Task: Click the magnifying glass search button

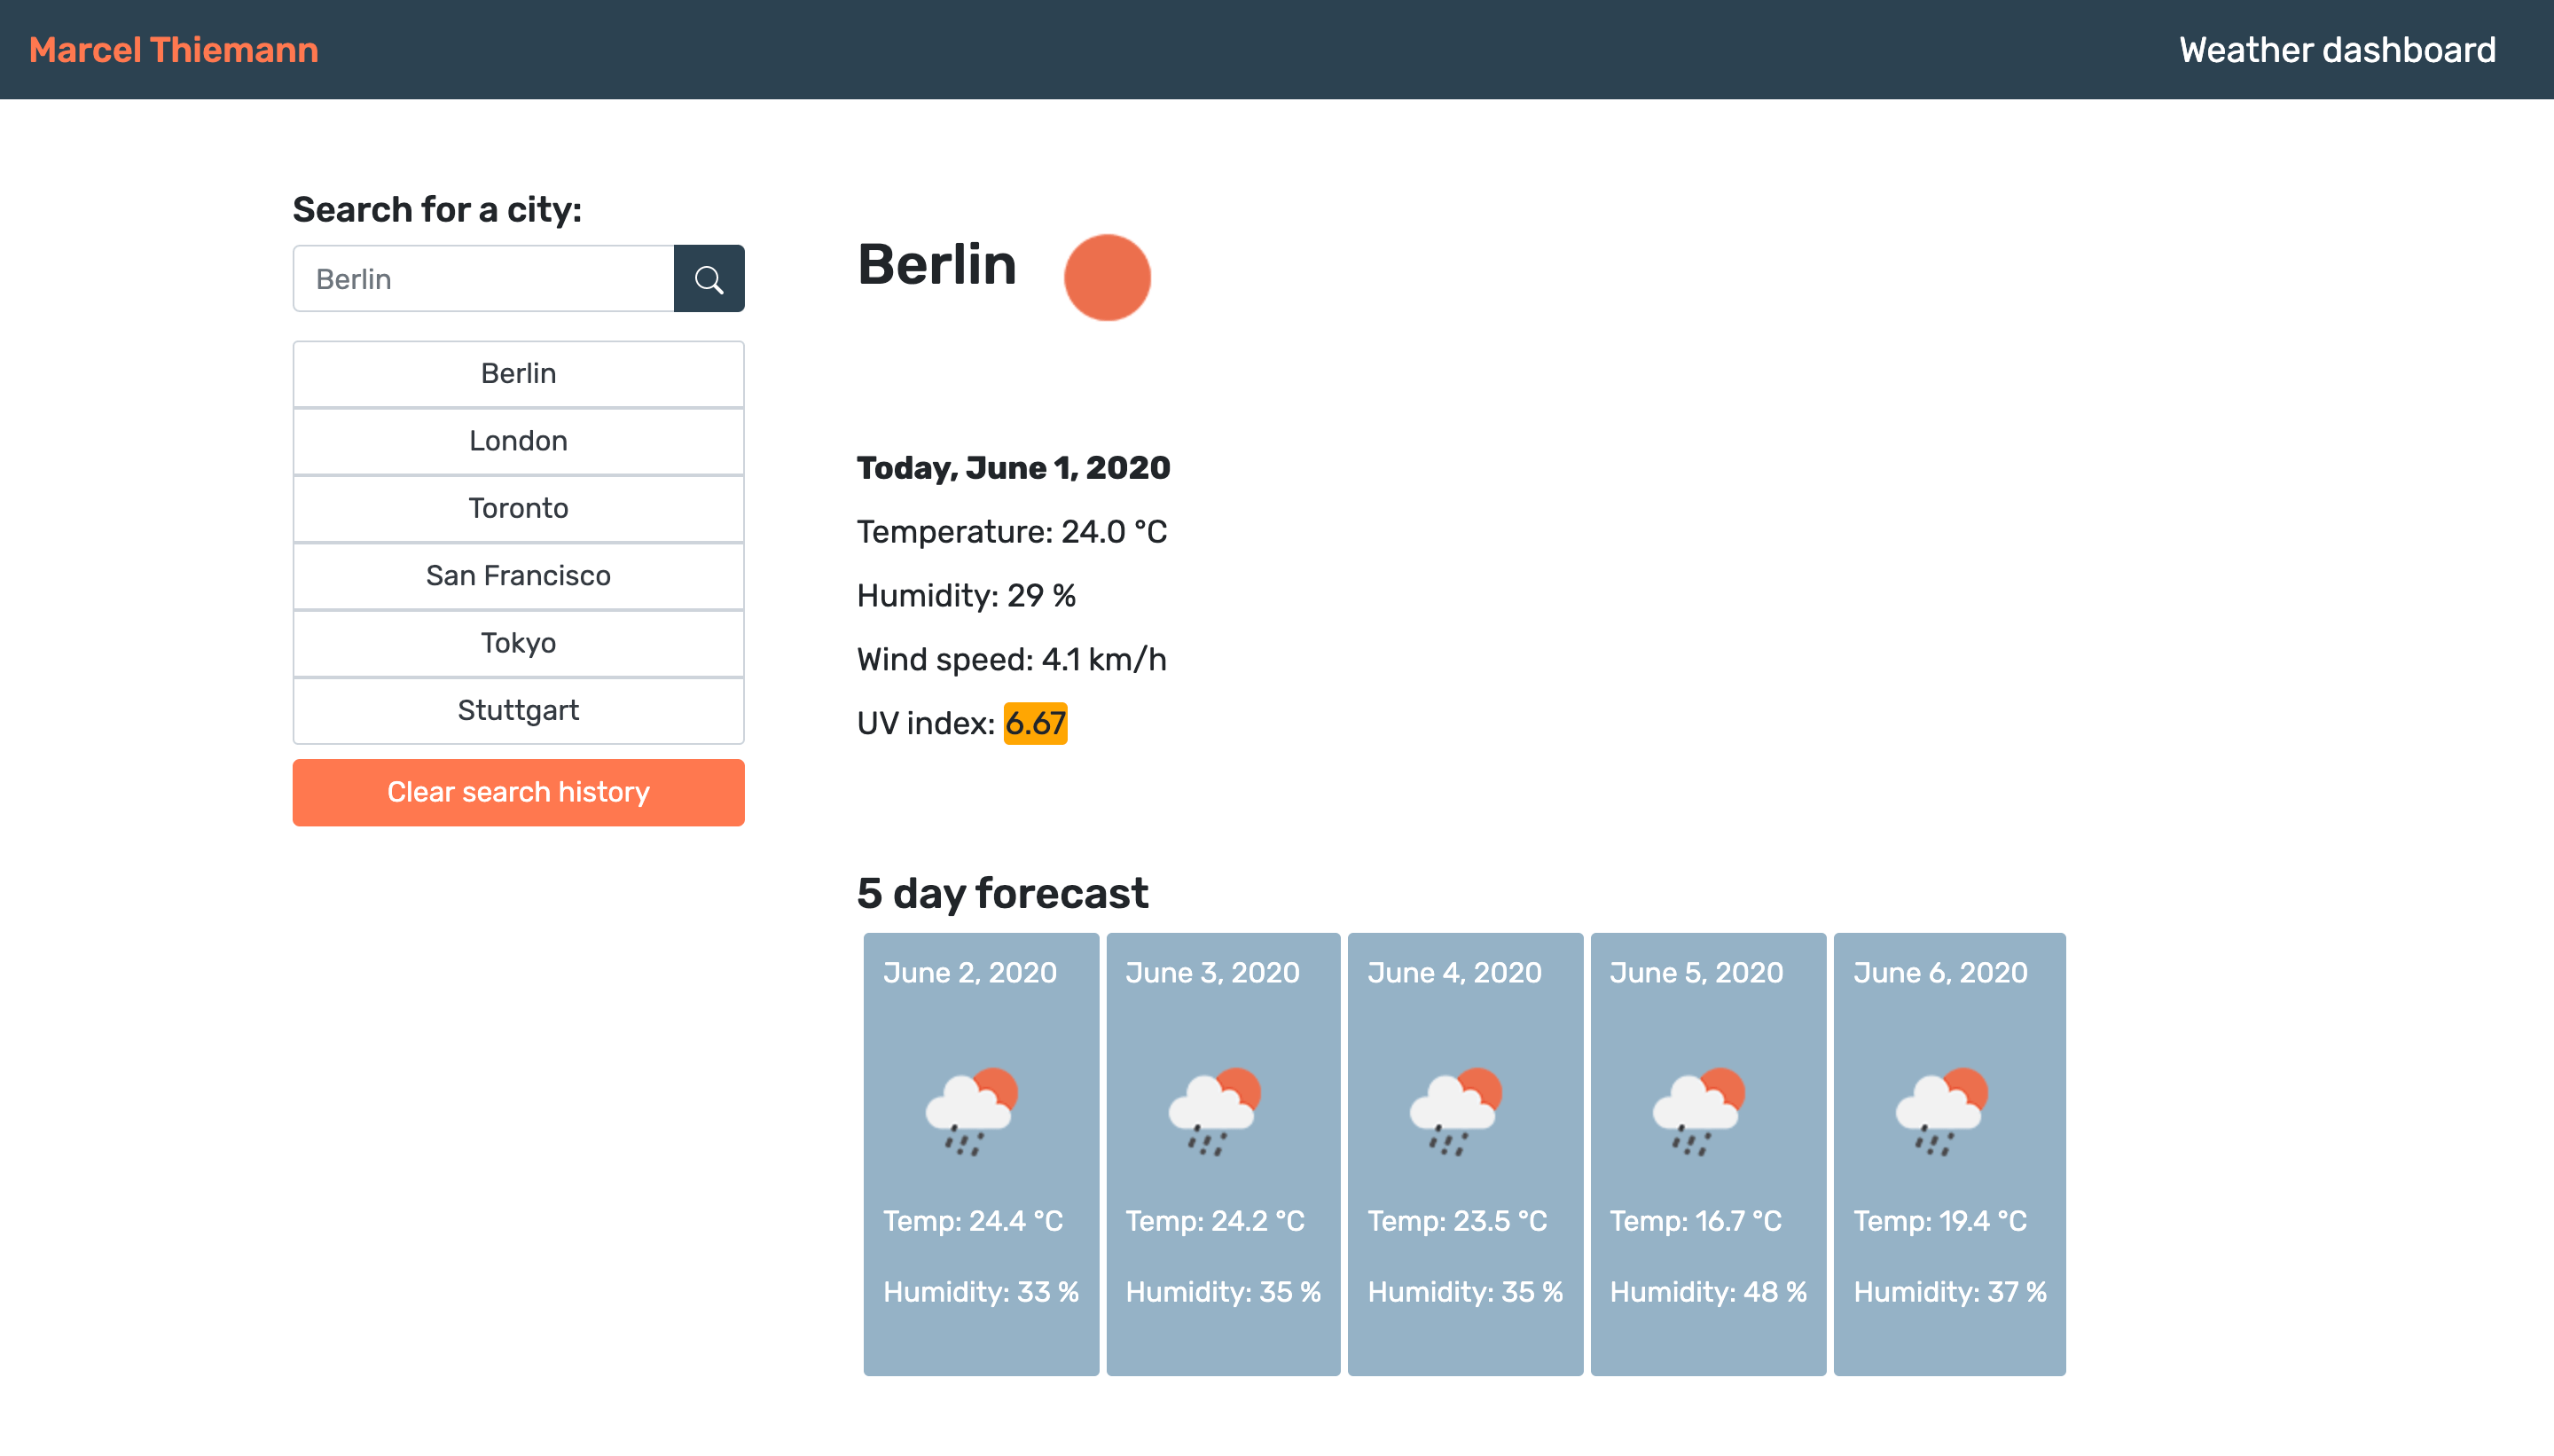Action: [708, 278]
